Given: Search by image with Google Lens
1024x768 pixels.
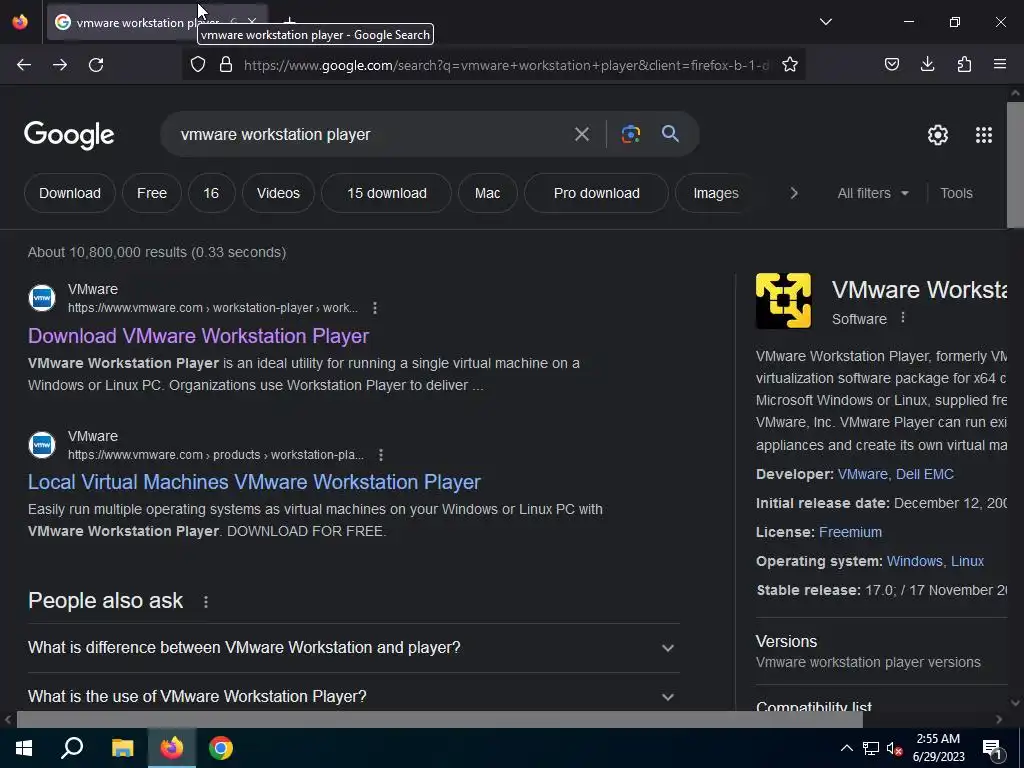Looking at the screenshot, I should (630, 135).
